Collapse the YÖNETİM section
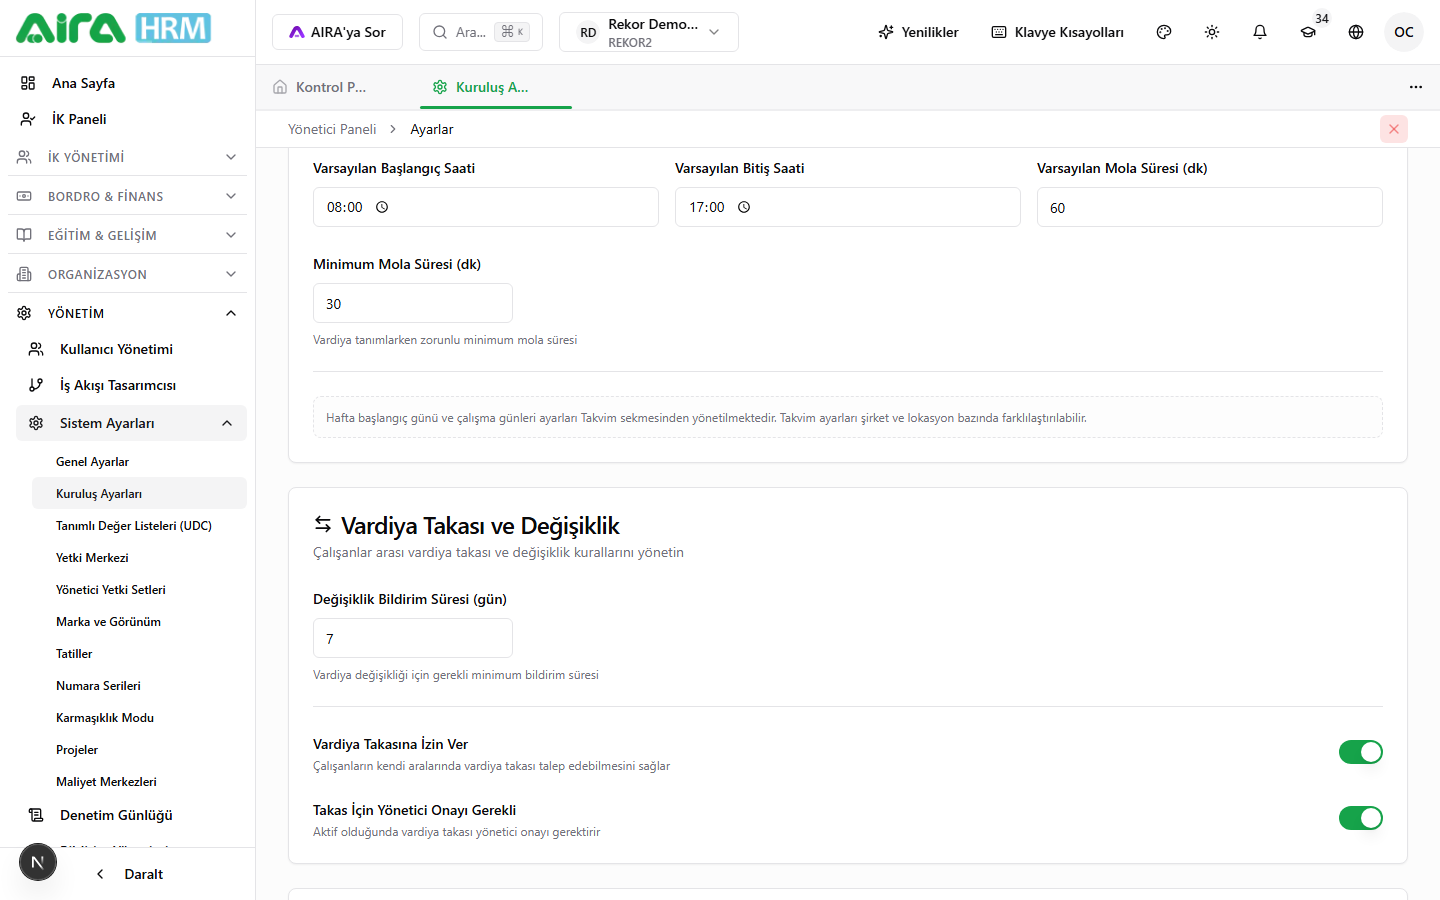Image resolution: width=1440 pixels, height=900 pixels. click(128, 313)
